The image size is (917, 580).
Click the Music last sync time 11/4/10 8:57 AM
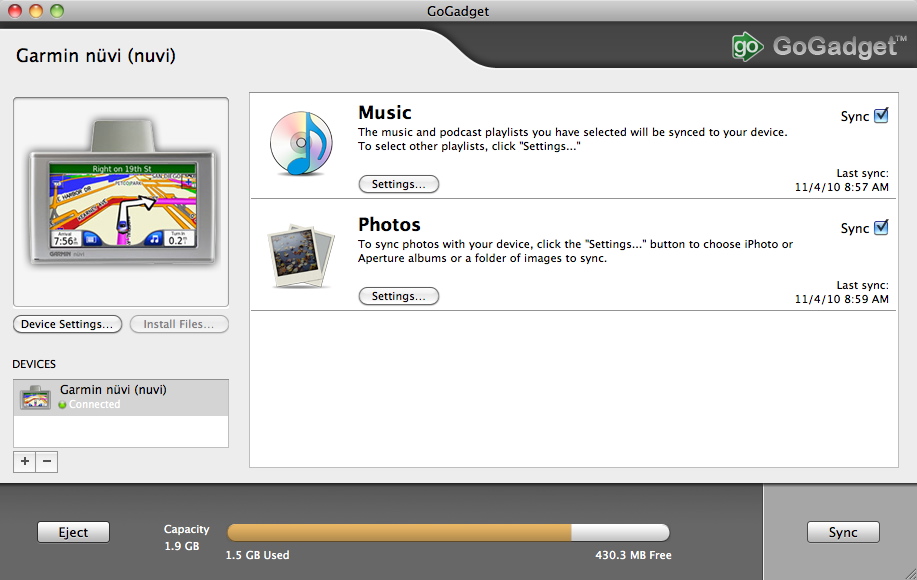[841, 187]
